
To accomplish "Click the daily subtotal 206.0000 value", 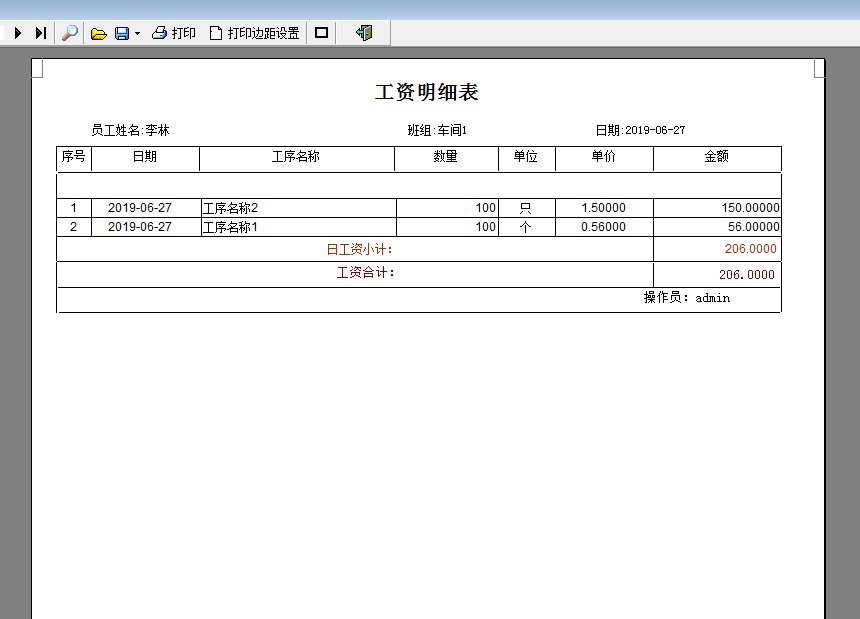I will [x=750, y=249].
